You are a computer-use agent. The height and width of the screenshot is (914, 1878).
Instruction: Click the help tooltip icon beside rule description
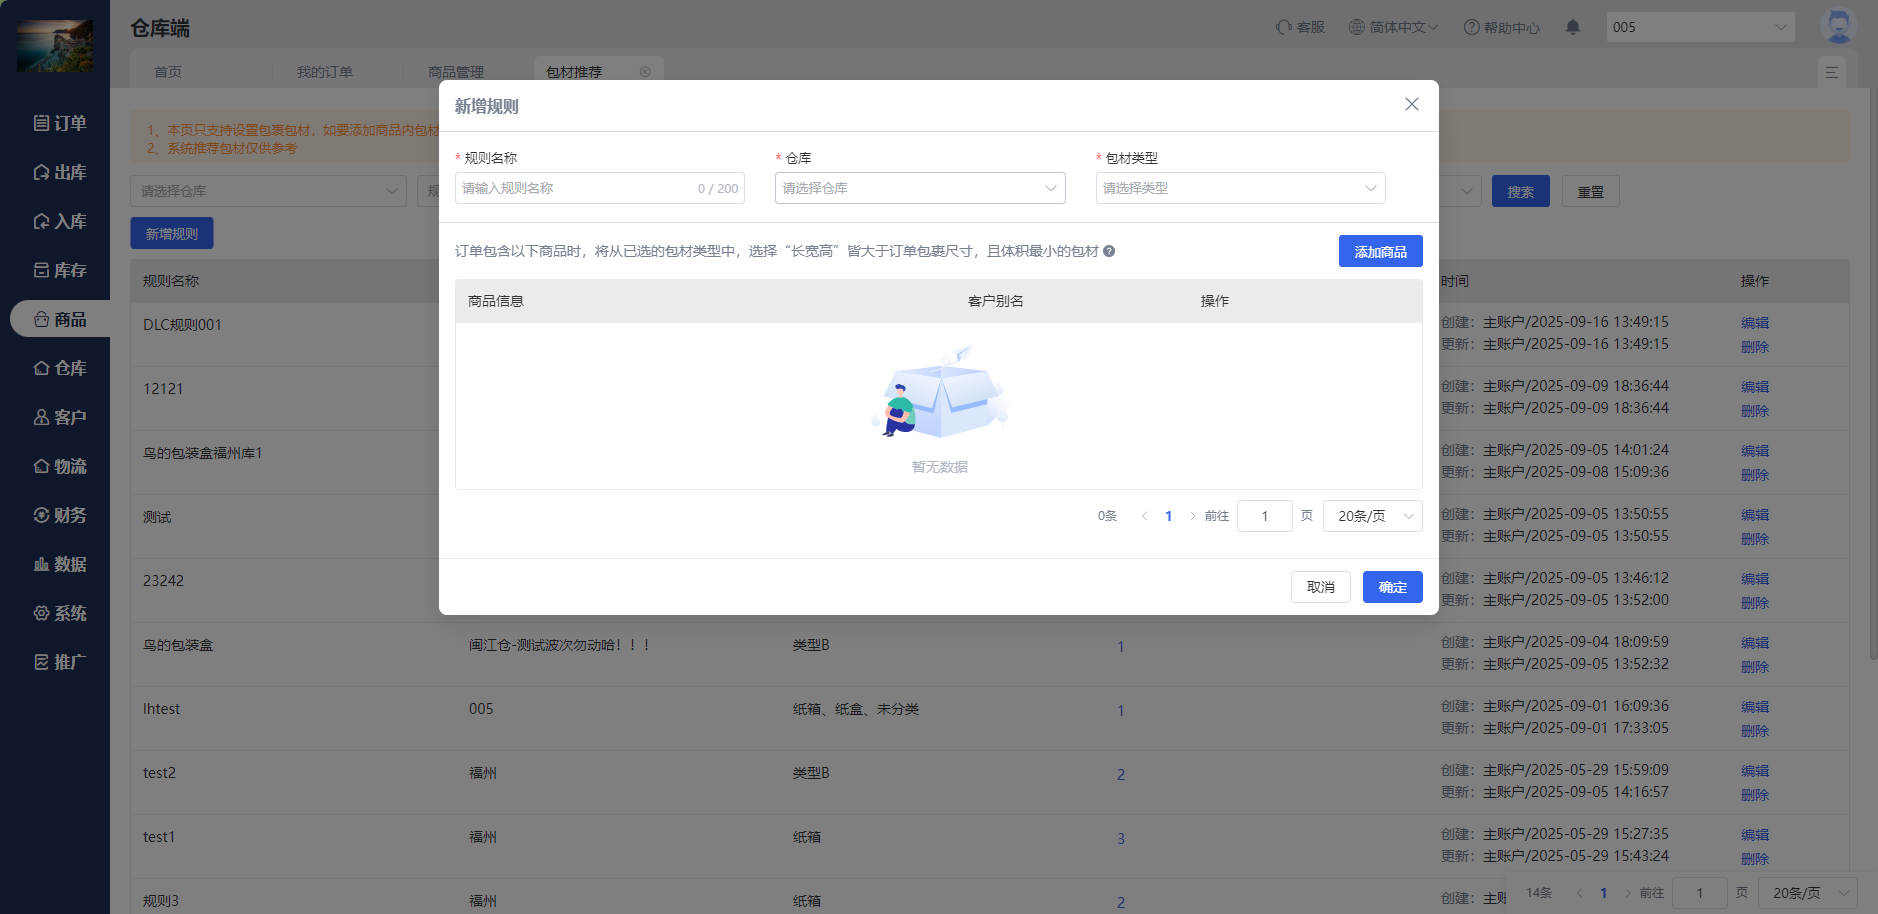(x=1109, y=252)
